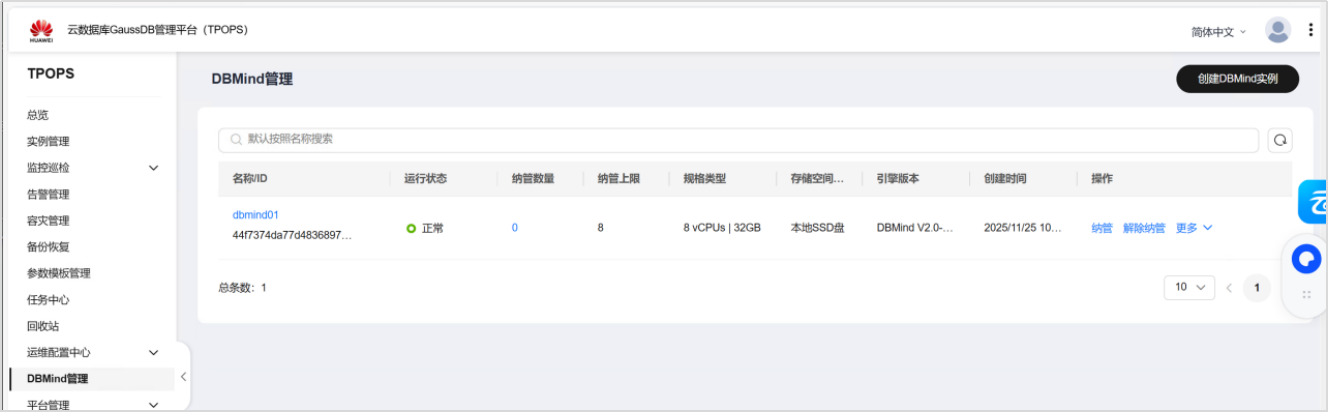This screenshot has width=1330, height=413.
Task: Collapse the left sidebar with arrow handle
Action: [183, 377]
